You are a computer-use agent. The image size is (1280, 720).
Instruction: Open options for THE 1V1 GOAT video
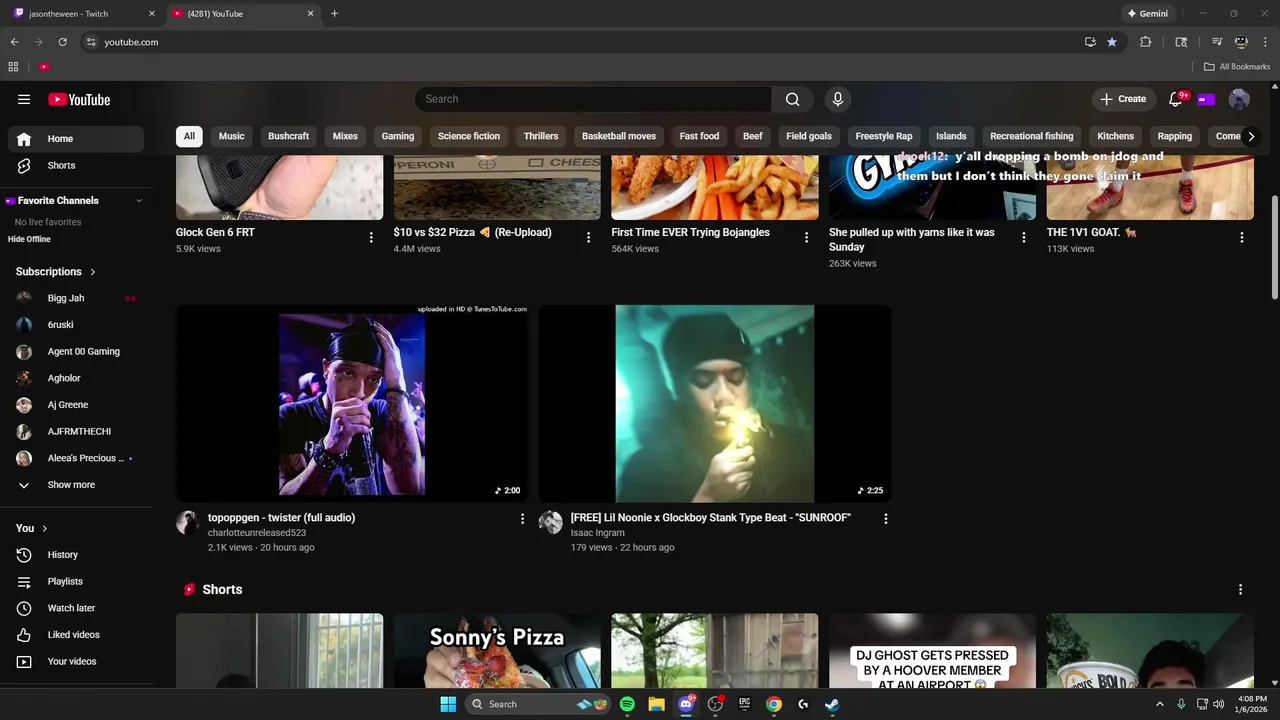[x=1241, y=237]
